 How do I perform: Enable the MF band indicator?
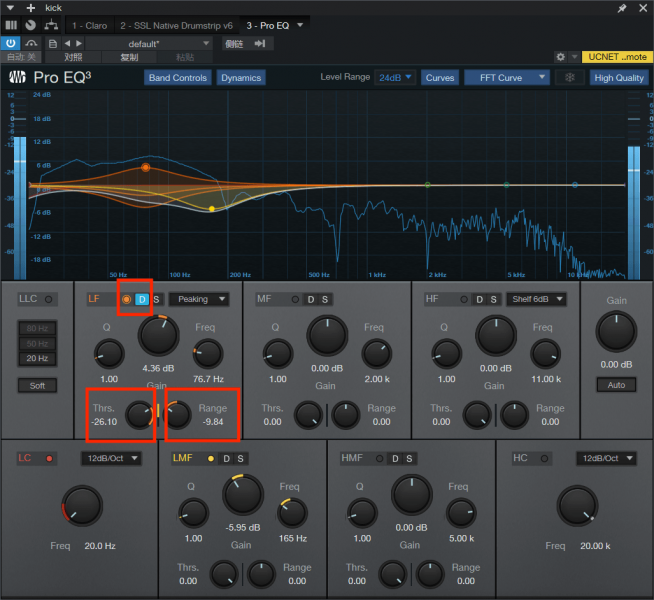(x=295, y=299)
